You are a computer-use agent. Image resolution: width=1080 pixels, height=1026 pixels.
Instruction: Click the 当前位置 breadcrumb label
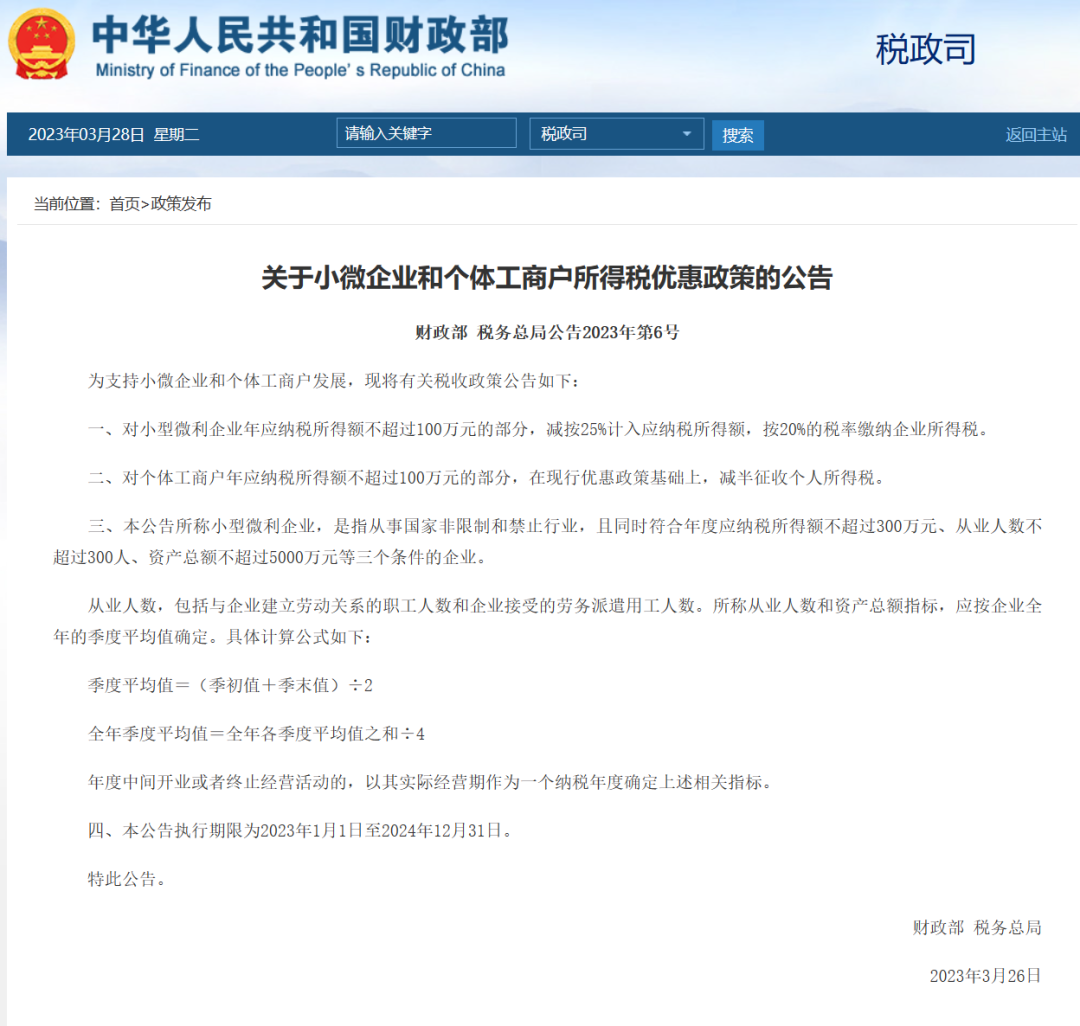(x=67, y=204)
